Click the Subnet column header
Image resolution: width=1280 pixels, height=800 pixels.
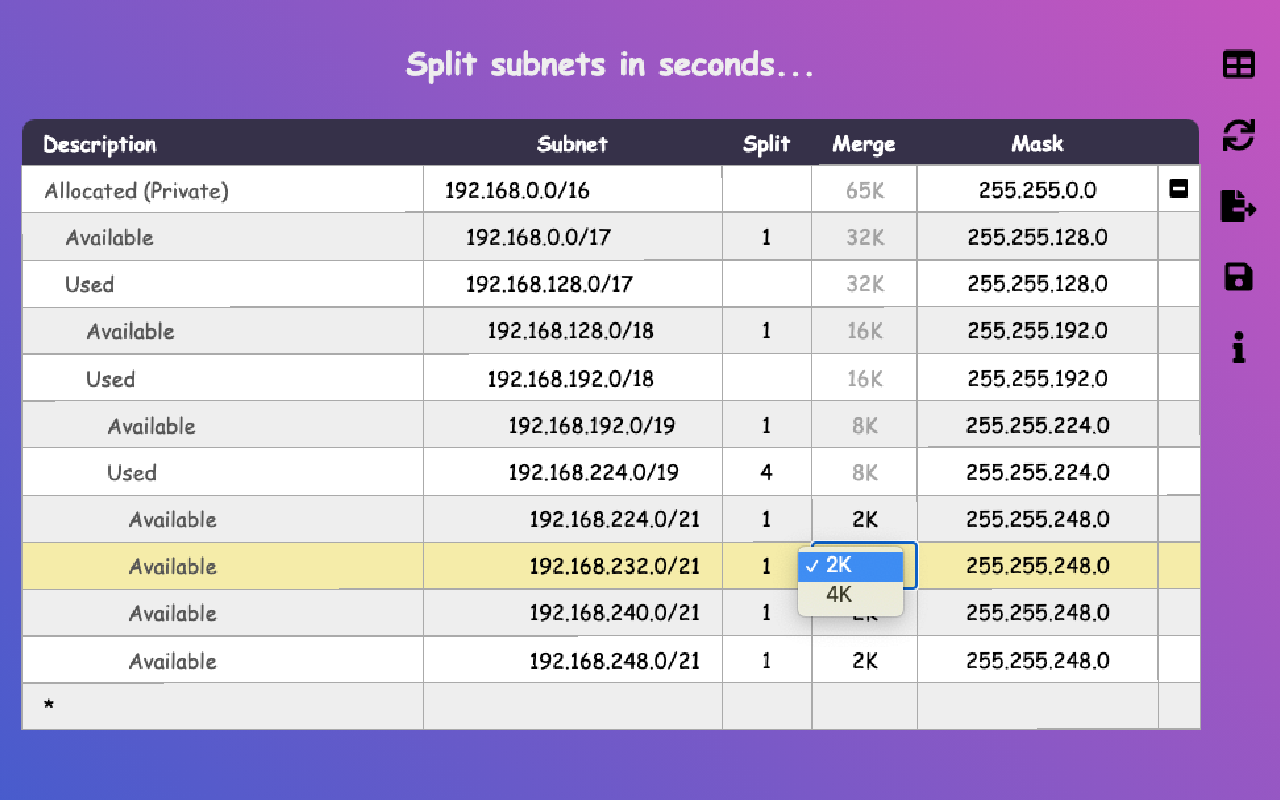[x=572, y=144]
